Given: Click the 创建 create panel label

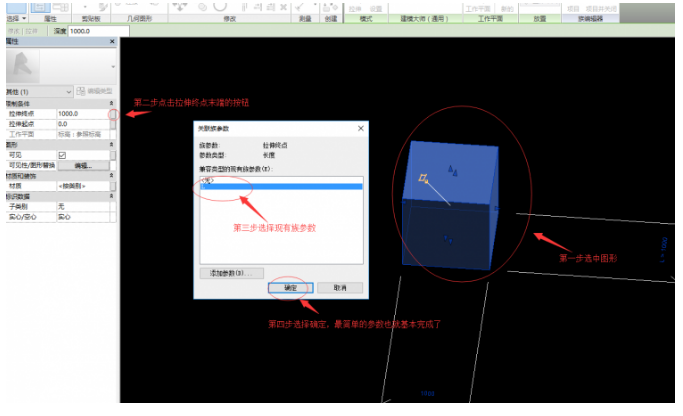Looking at the screenshot, I should [331, 19].
